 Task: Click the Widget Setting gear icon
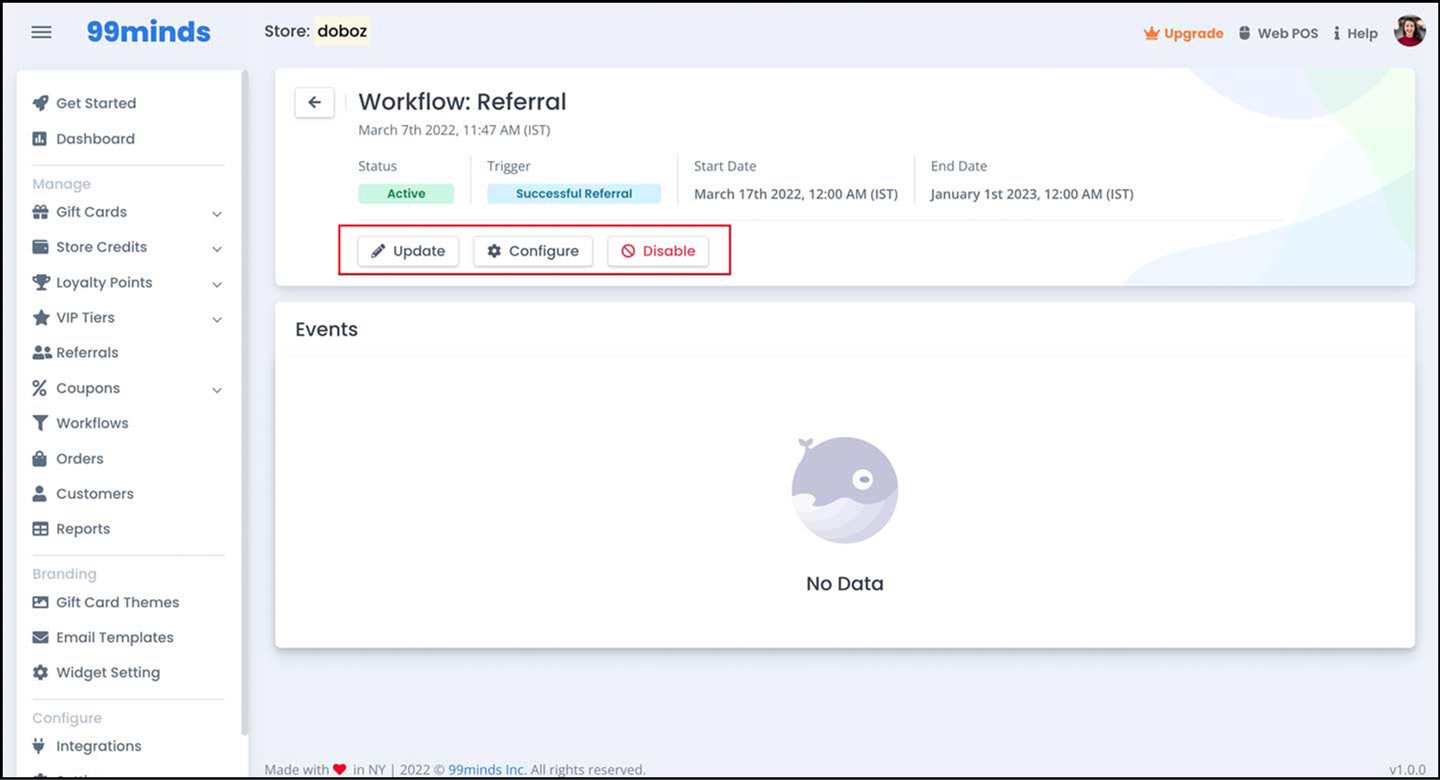(40, 673)
